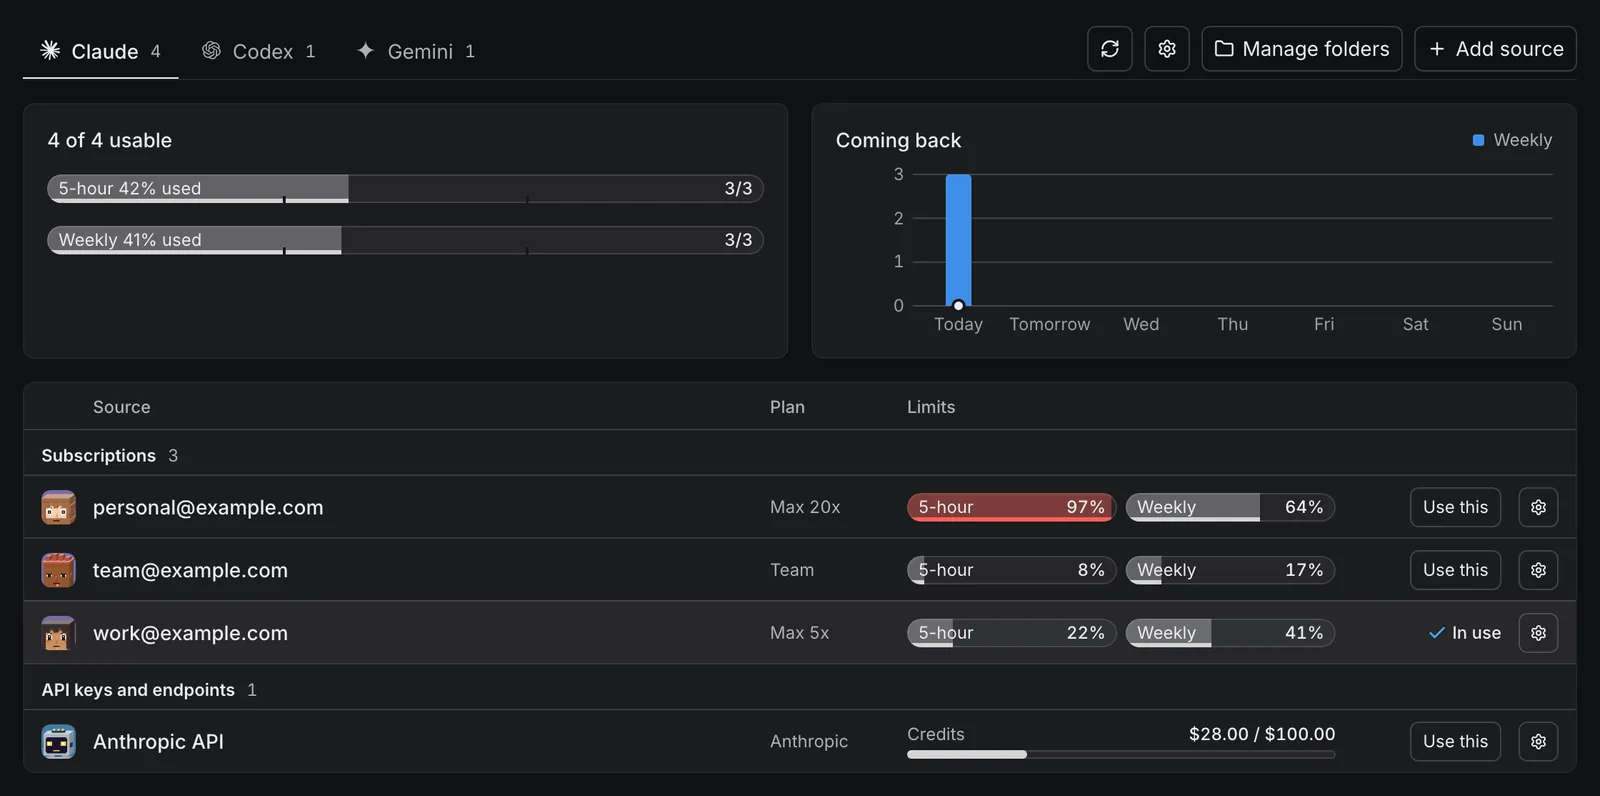The width and height of the screenshot is (1600, 796).
Task: Click the Anthropic API robot avatar
Action: click(x=59, y=741)
